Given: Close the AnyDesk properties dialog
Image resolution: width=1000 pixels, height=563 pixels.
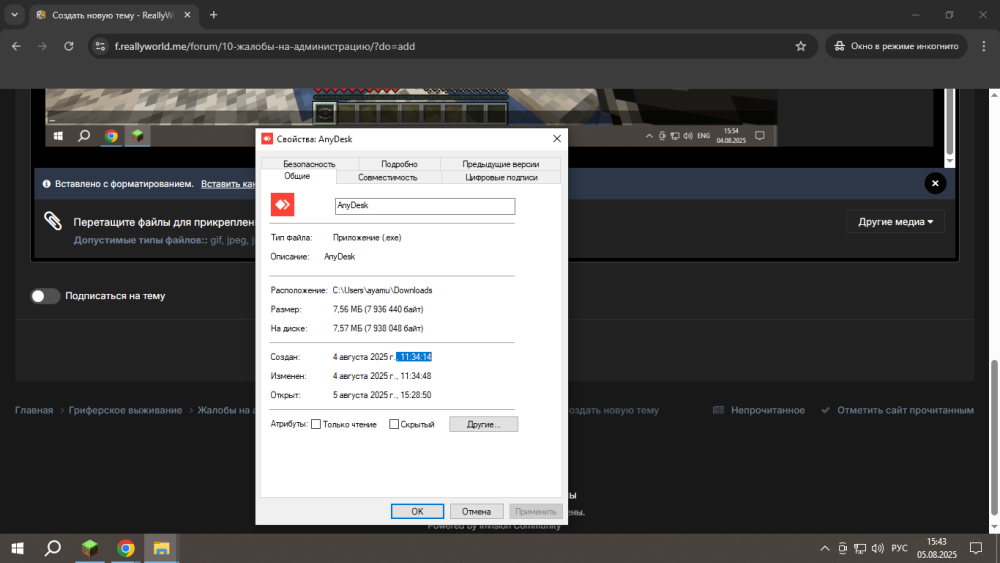Looking at the screenshot, I should pos(557,138).
